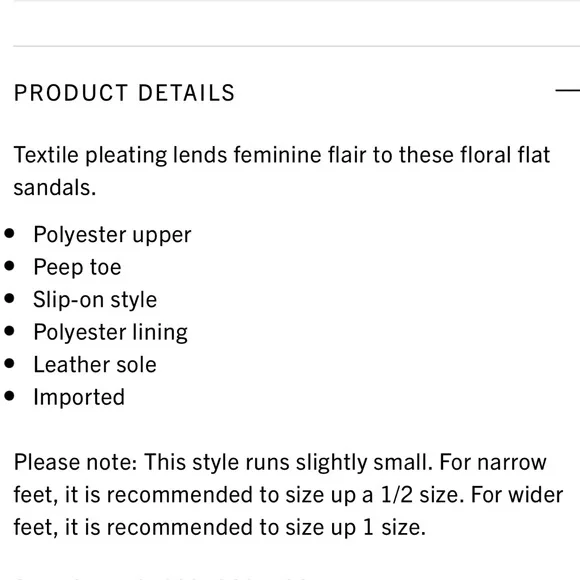Click the word "sandals." in the description

pyautogui.click(x=55, y=188)
